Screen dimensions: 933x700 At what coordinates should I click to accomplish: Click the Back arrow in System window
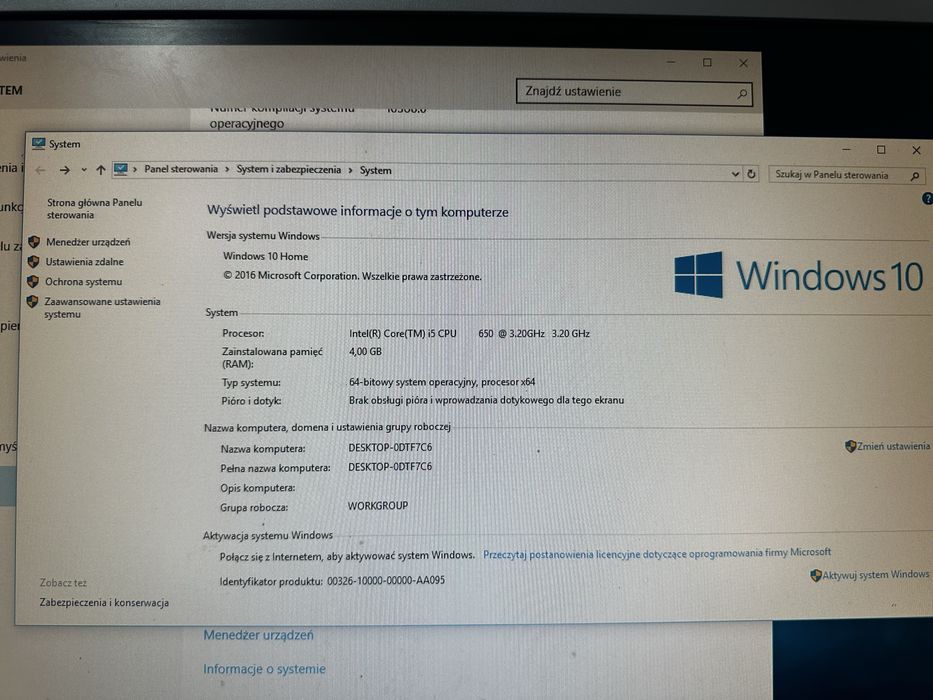(40, 170)
